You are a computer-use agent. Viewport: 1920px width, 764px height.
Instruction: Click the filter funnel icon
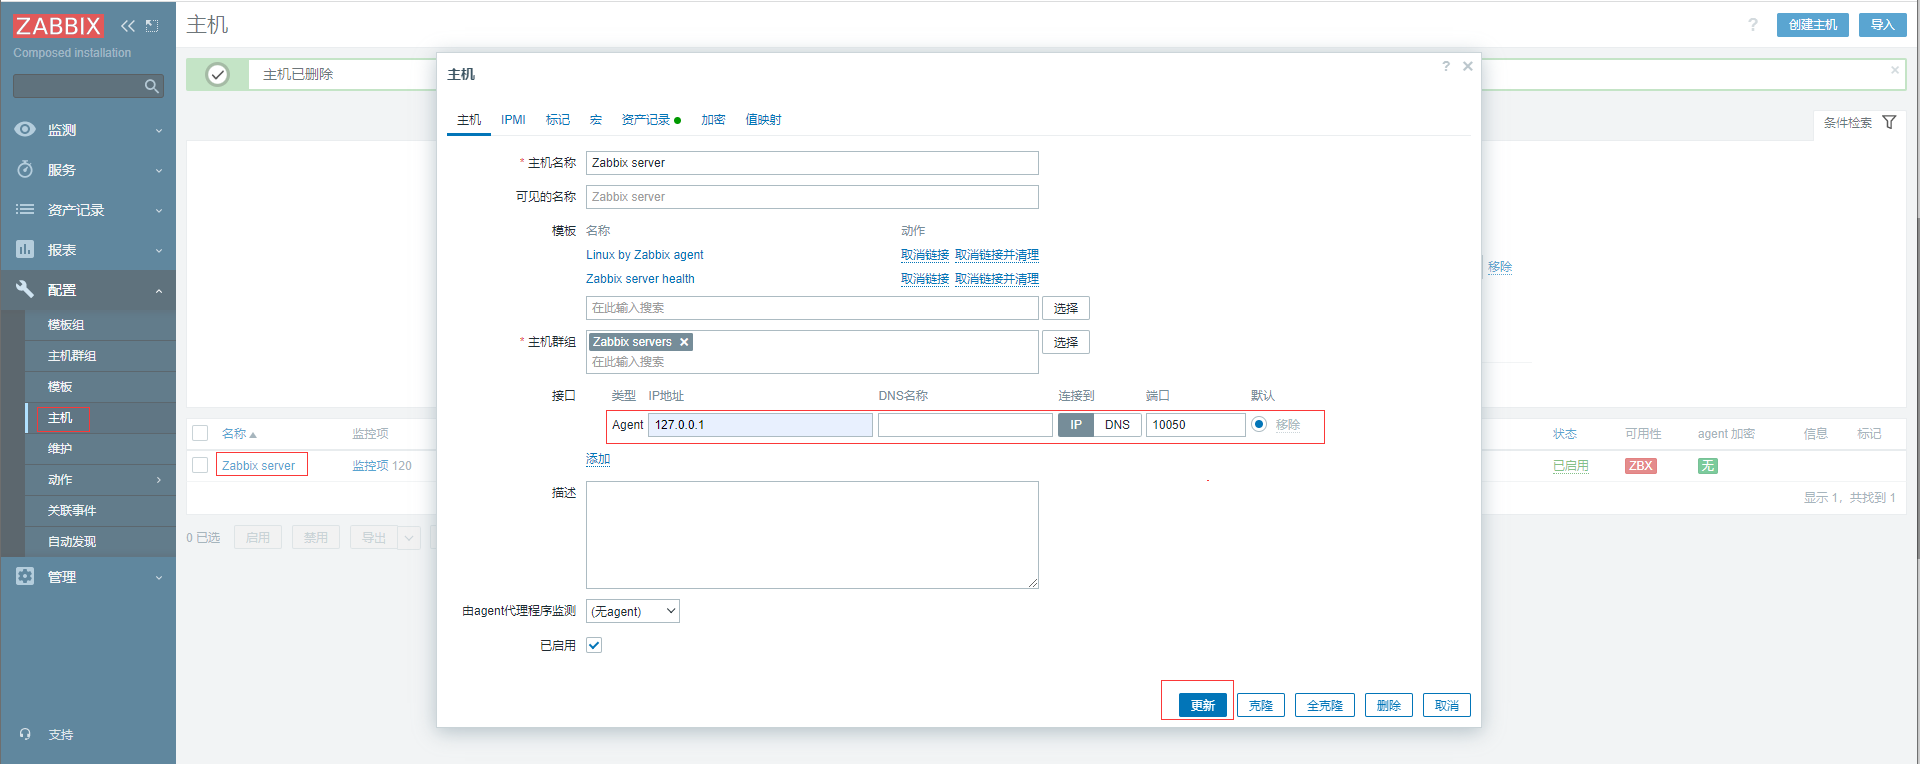tap(1889, 122)
